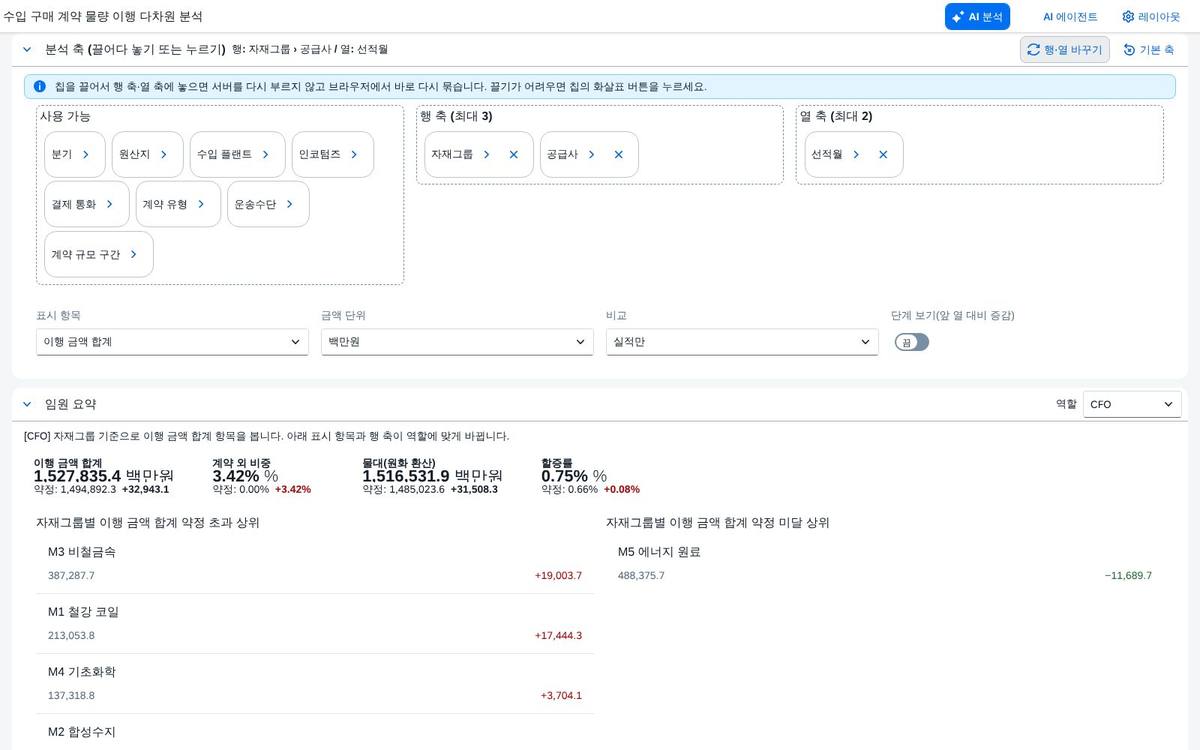The image size is (1200, 750).
Task: Select the 결제 통화 chip label
Action: [74, 204]
